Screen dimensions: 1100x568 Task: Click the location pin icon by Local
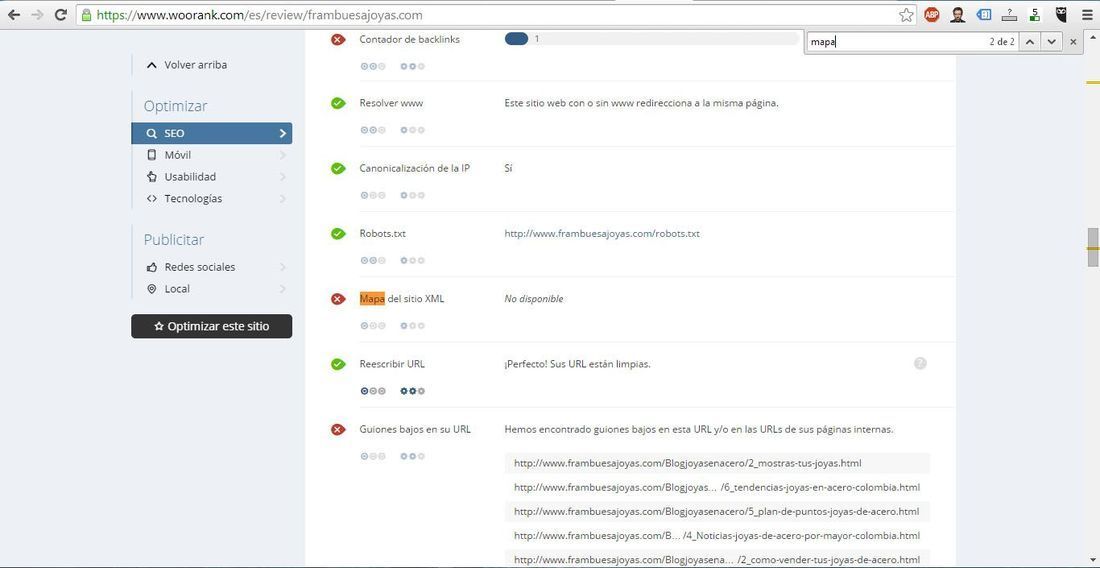point(152,289)
